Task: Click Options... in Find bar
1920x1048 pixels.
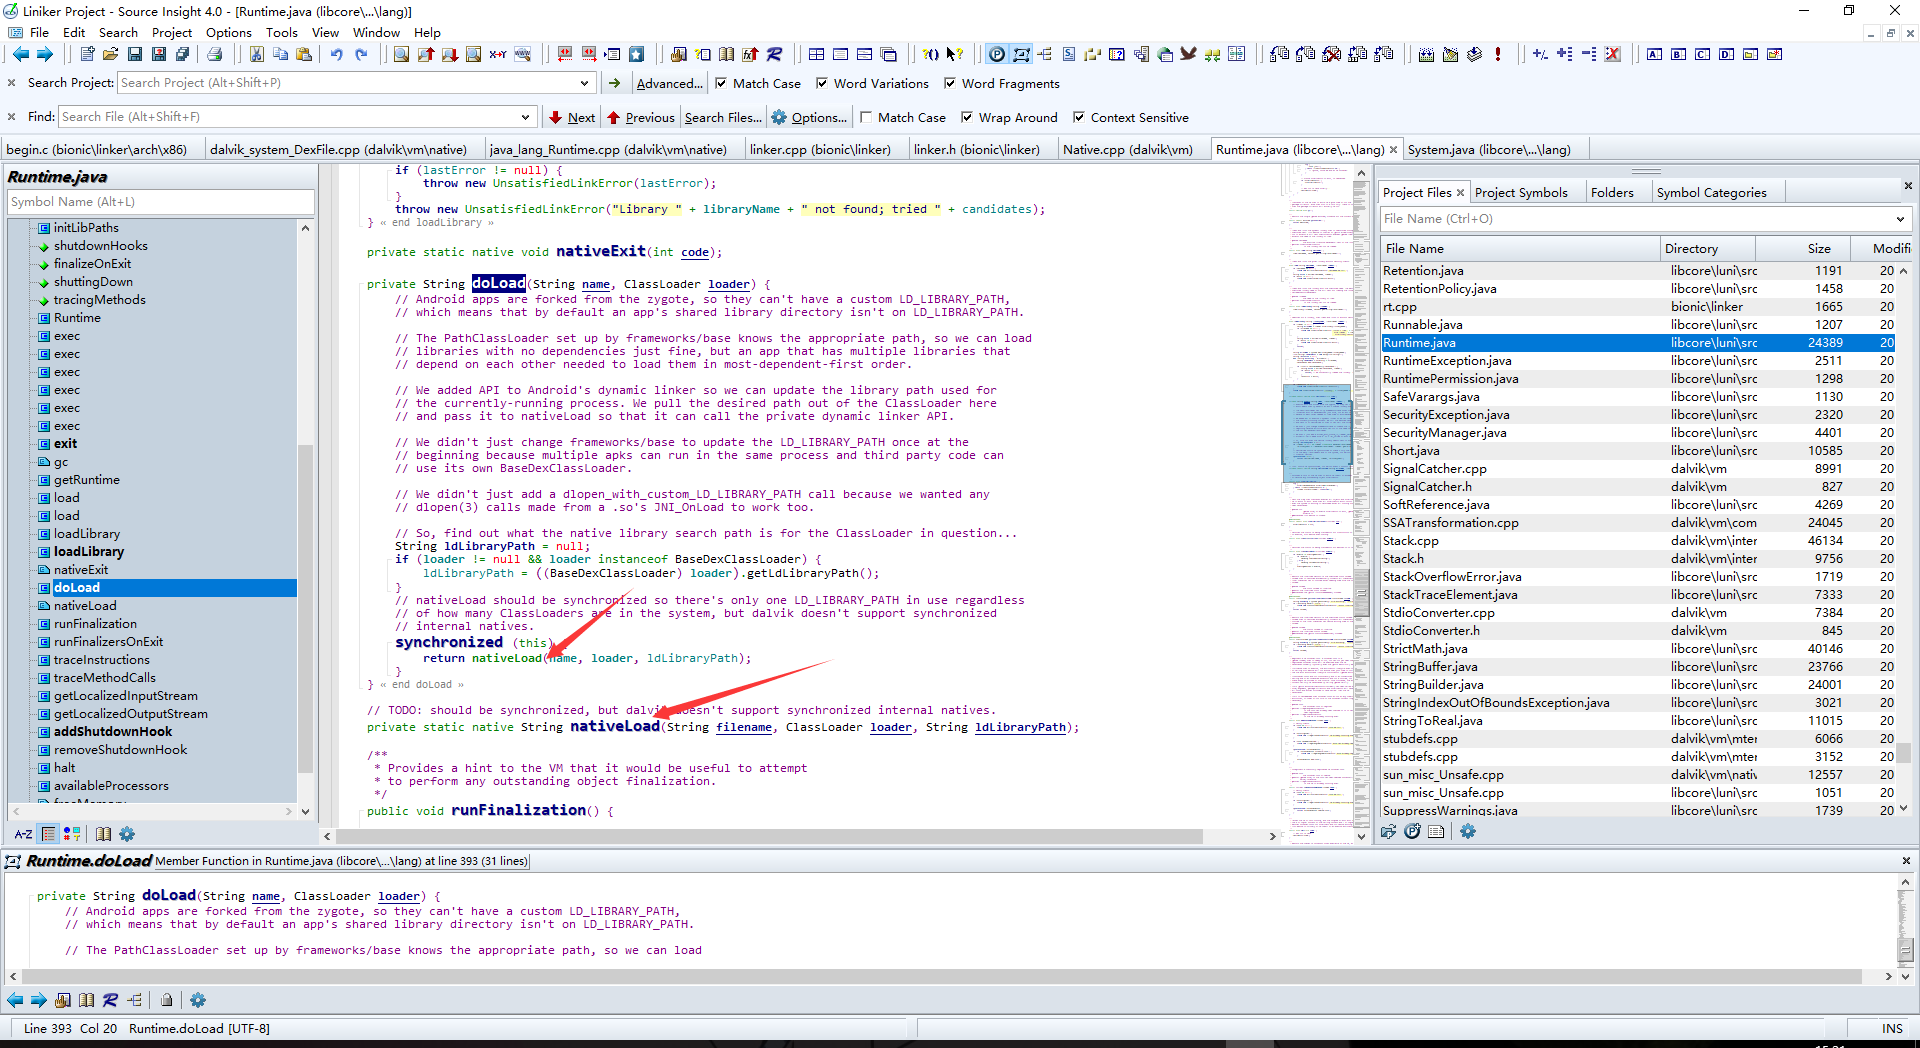Action: [x=809, y=117]
